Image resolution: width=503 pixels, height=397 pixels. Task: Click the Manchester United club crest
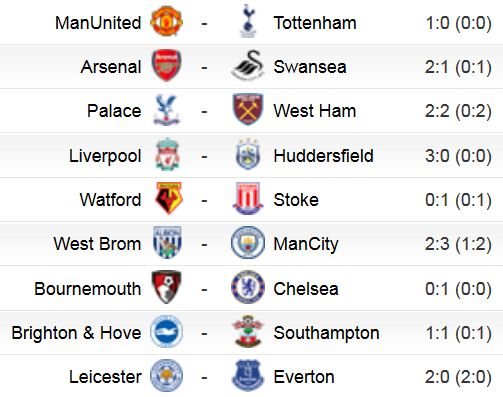click(166, 21)
